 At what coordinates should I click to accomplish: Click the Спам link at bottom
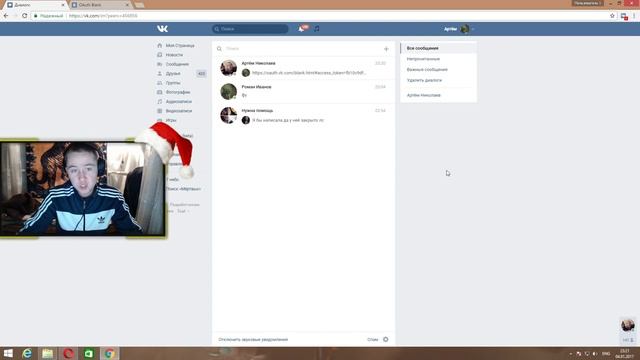click(x=372, y=340)
